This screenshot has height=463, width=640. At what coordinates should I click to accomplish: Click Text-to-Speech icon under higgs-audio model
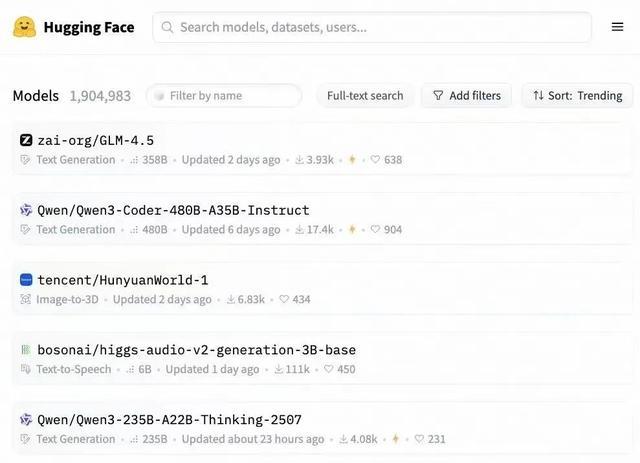26,370
